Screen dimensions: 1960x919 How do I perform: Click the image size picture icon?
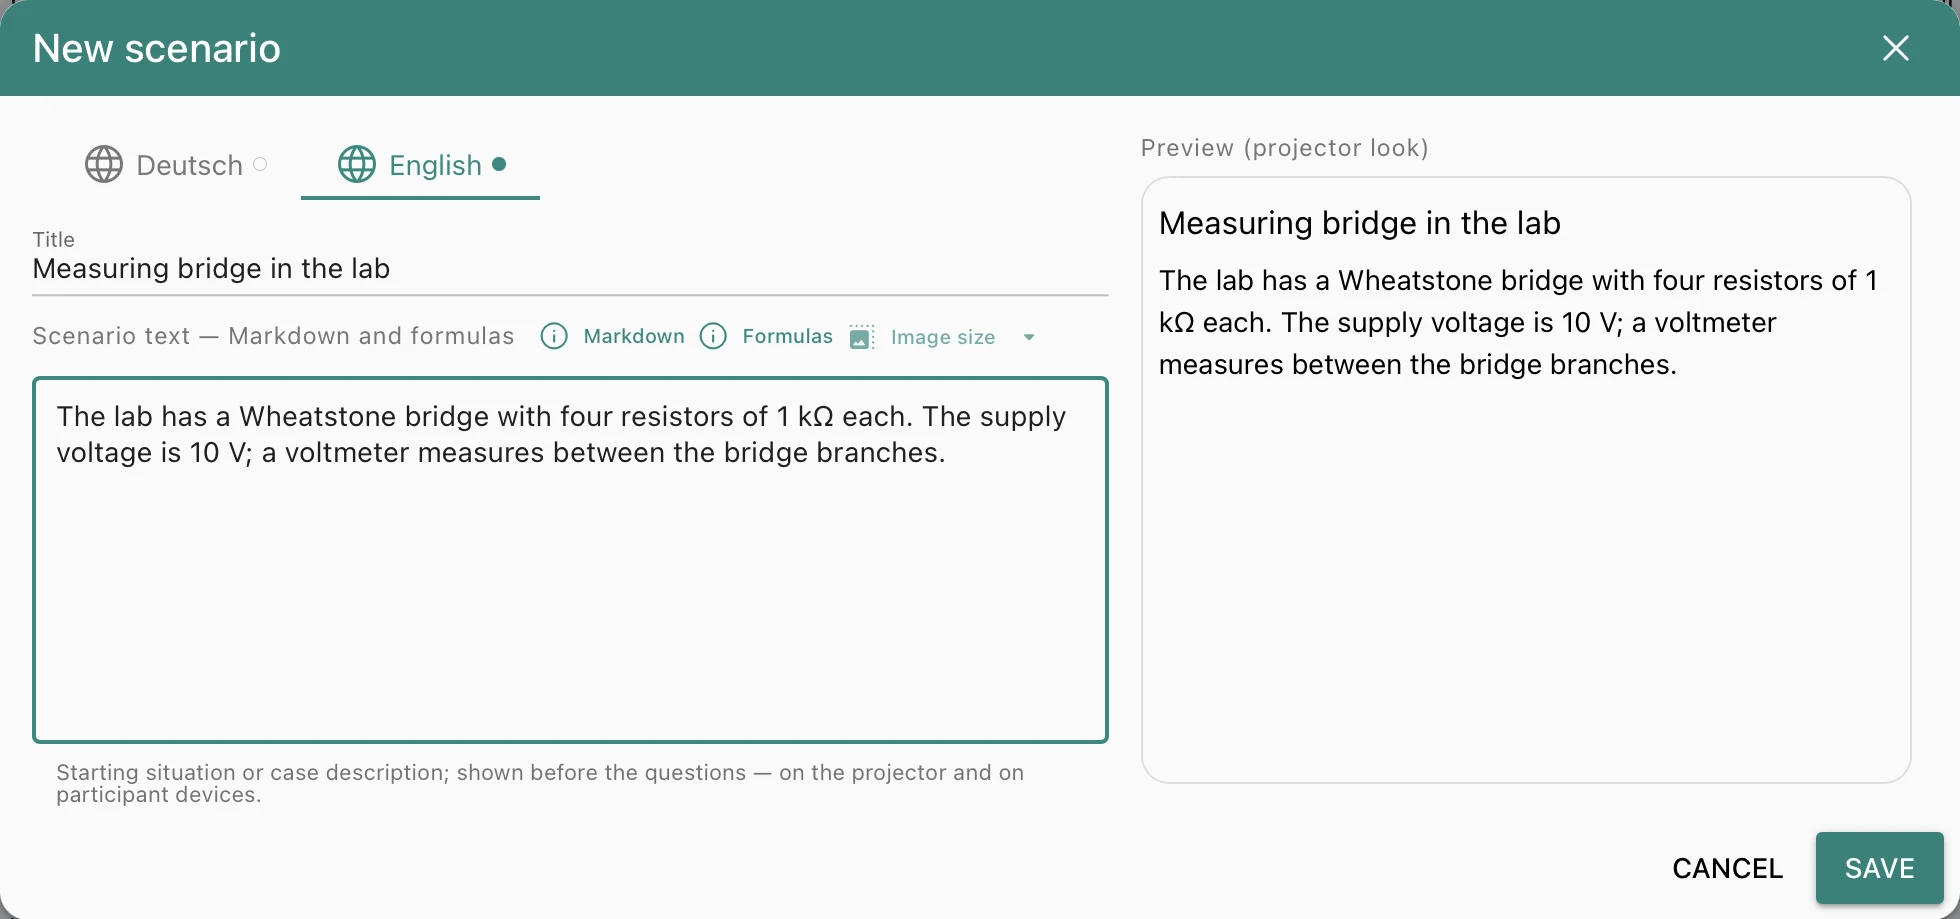[x=861, y=337]
